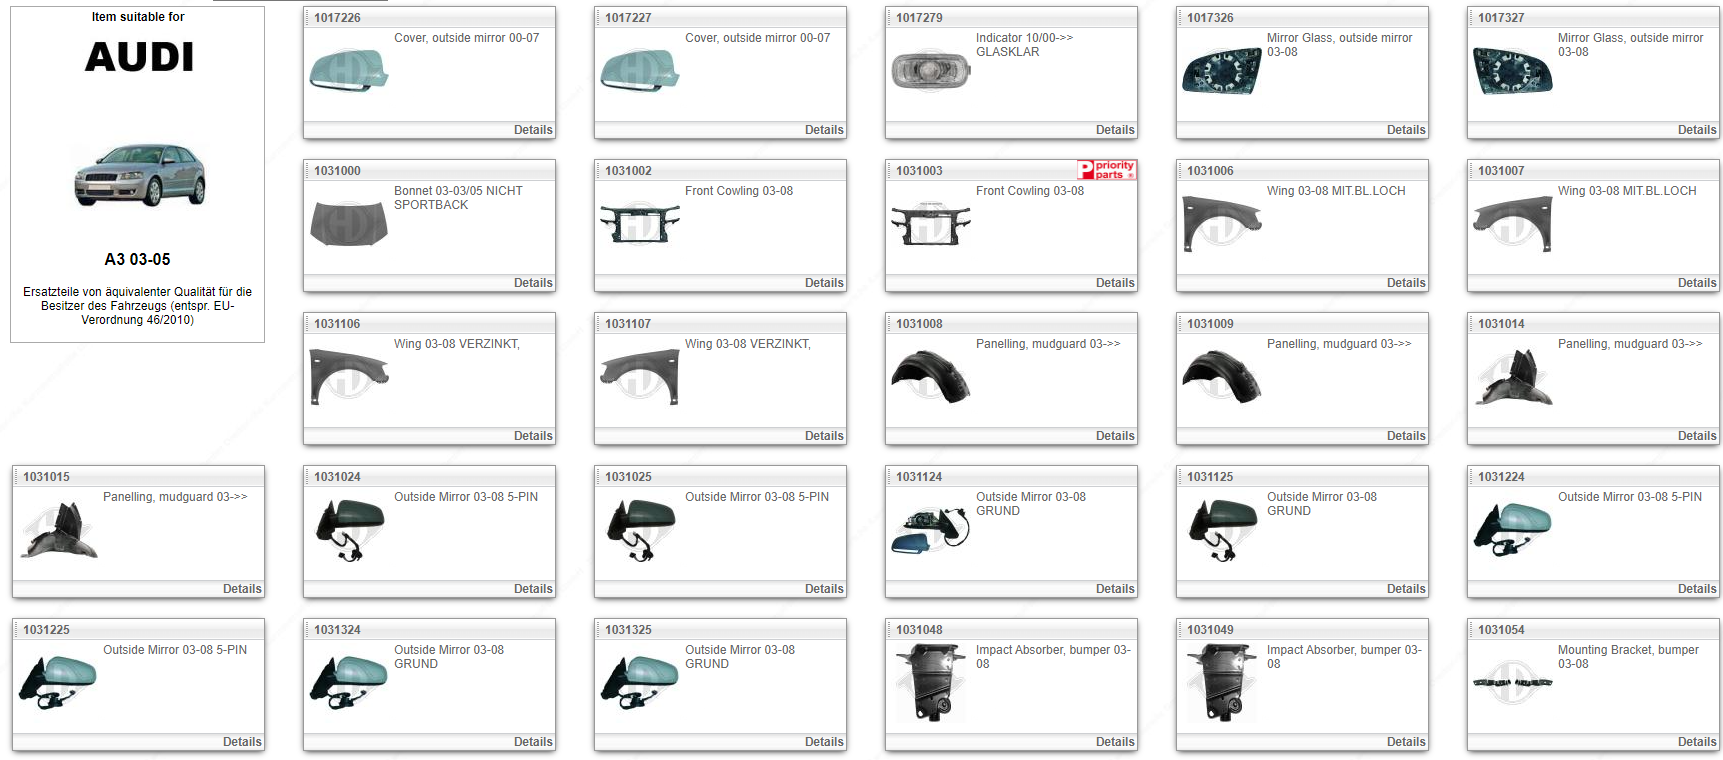Open Details for part 1017227
The image size is (1723, 760).
click(x=824, y=130)
